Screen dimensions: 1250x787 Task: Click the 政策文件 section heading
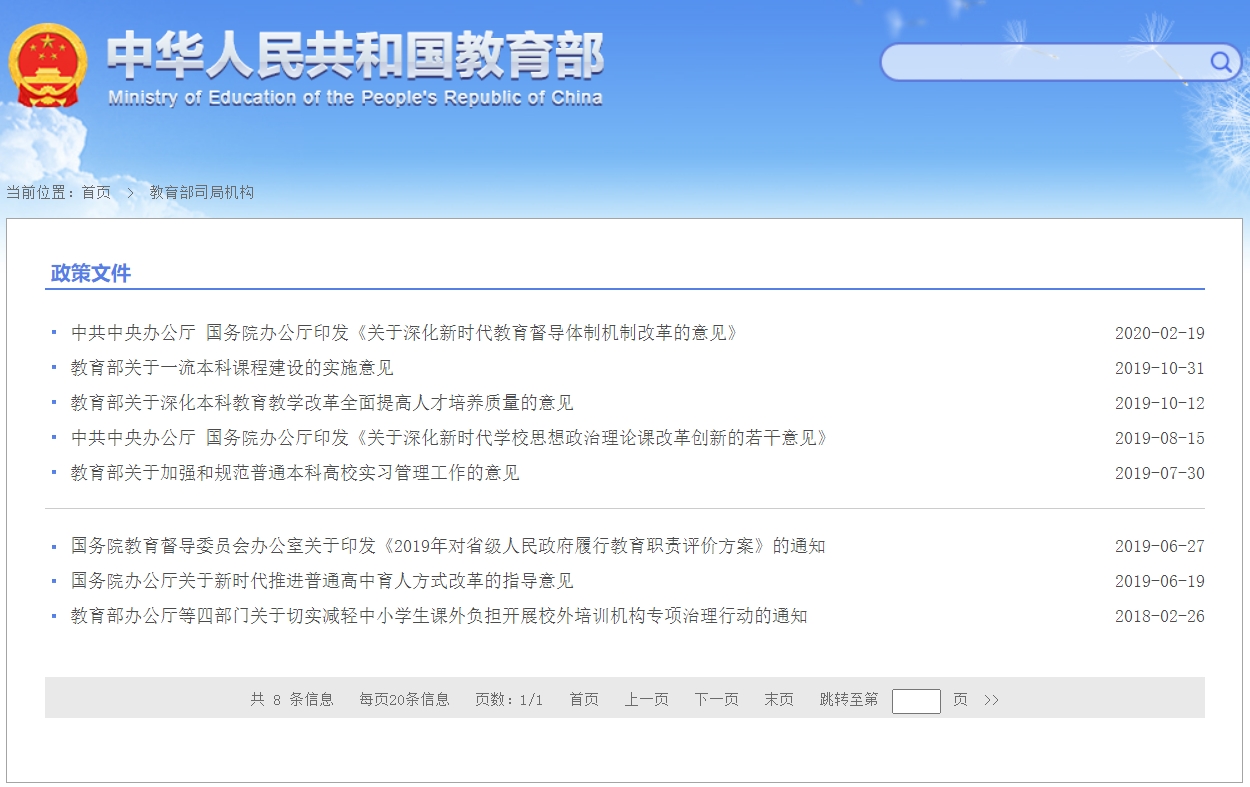[x=91, y=273]
